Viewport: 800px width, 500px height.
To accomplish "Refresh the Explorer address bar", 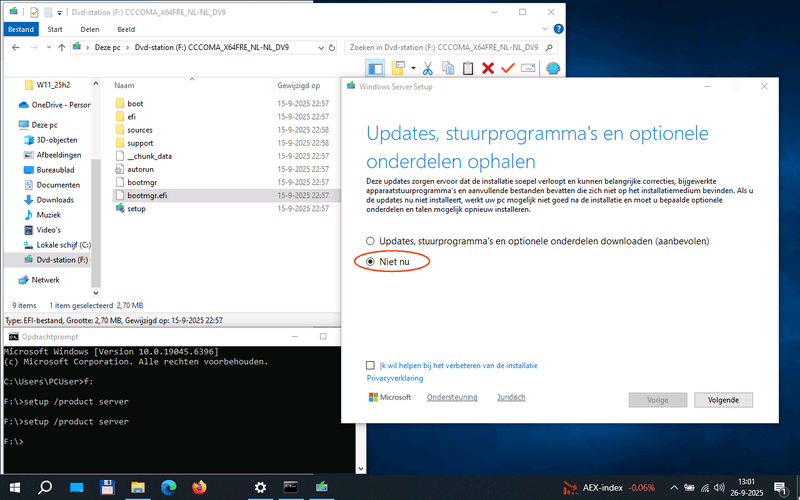I will [332, 47].
